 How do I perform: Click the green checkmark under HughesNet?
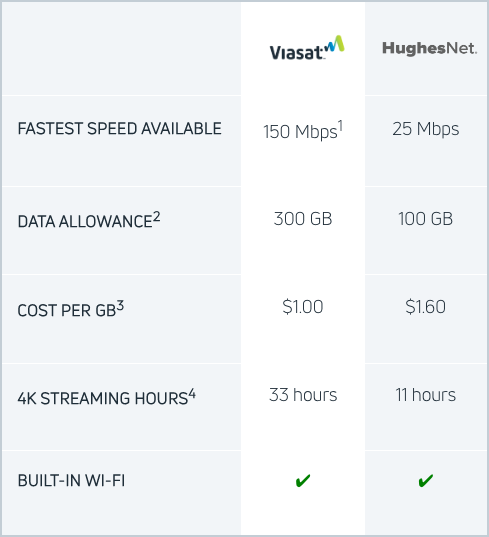click(x=426, y=480)
